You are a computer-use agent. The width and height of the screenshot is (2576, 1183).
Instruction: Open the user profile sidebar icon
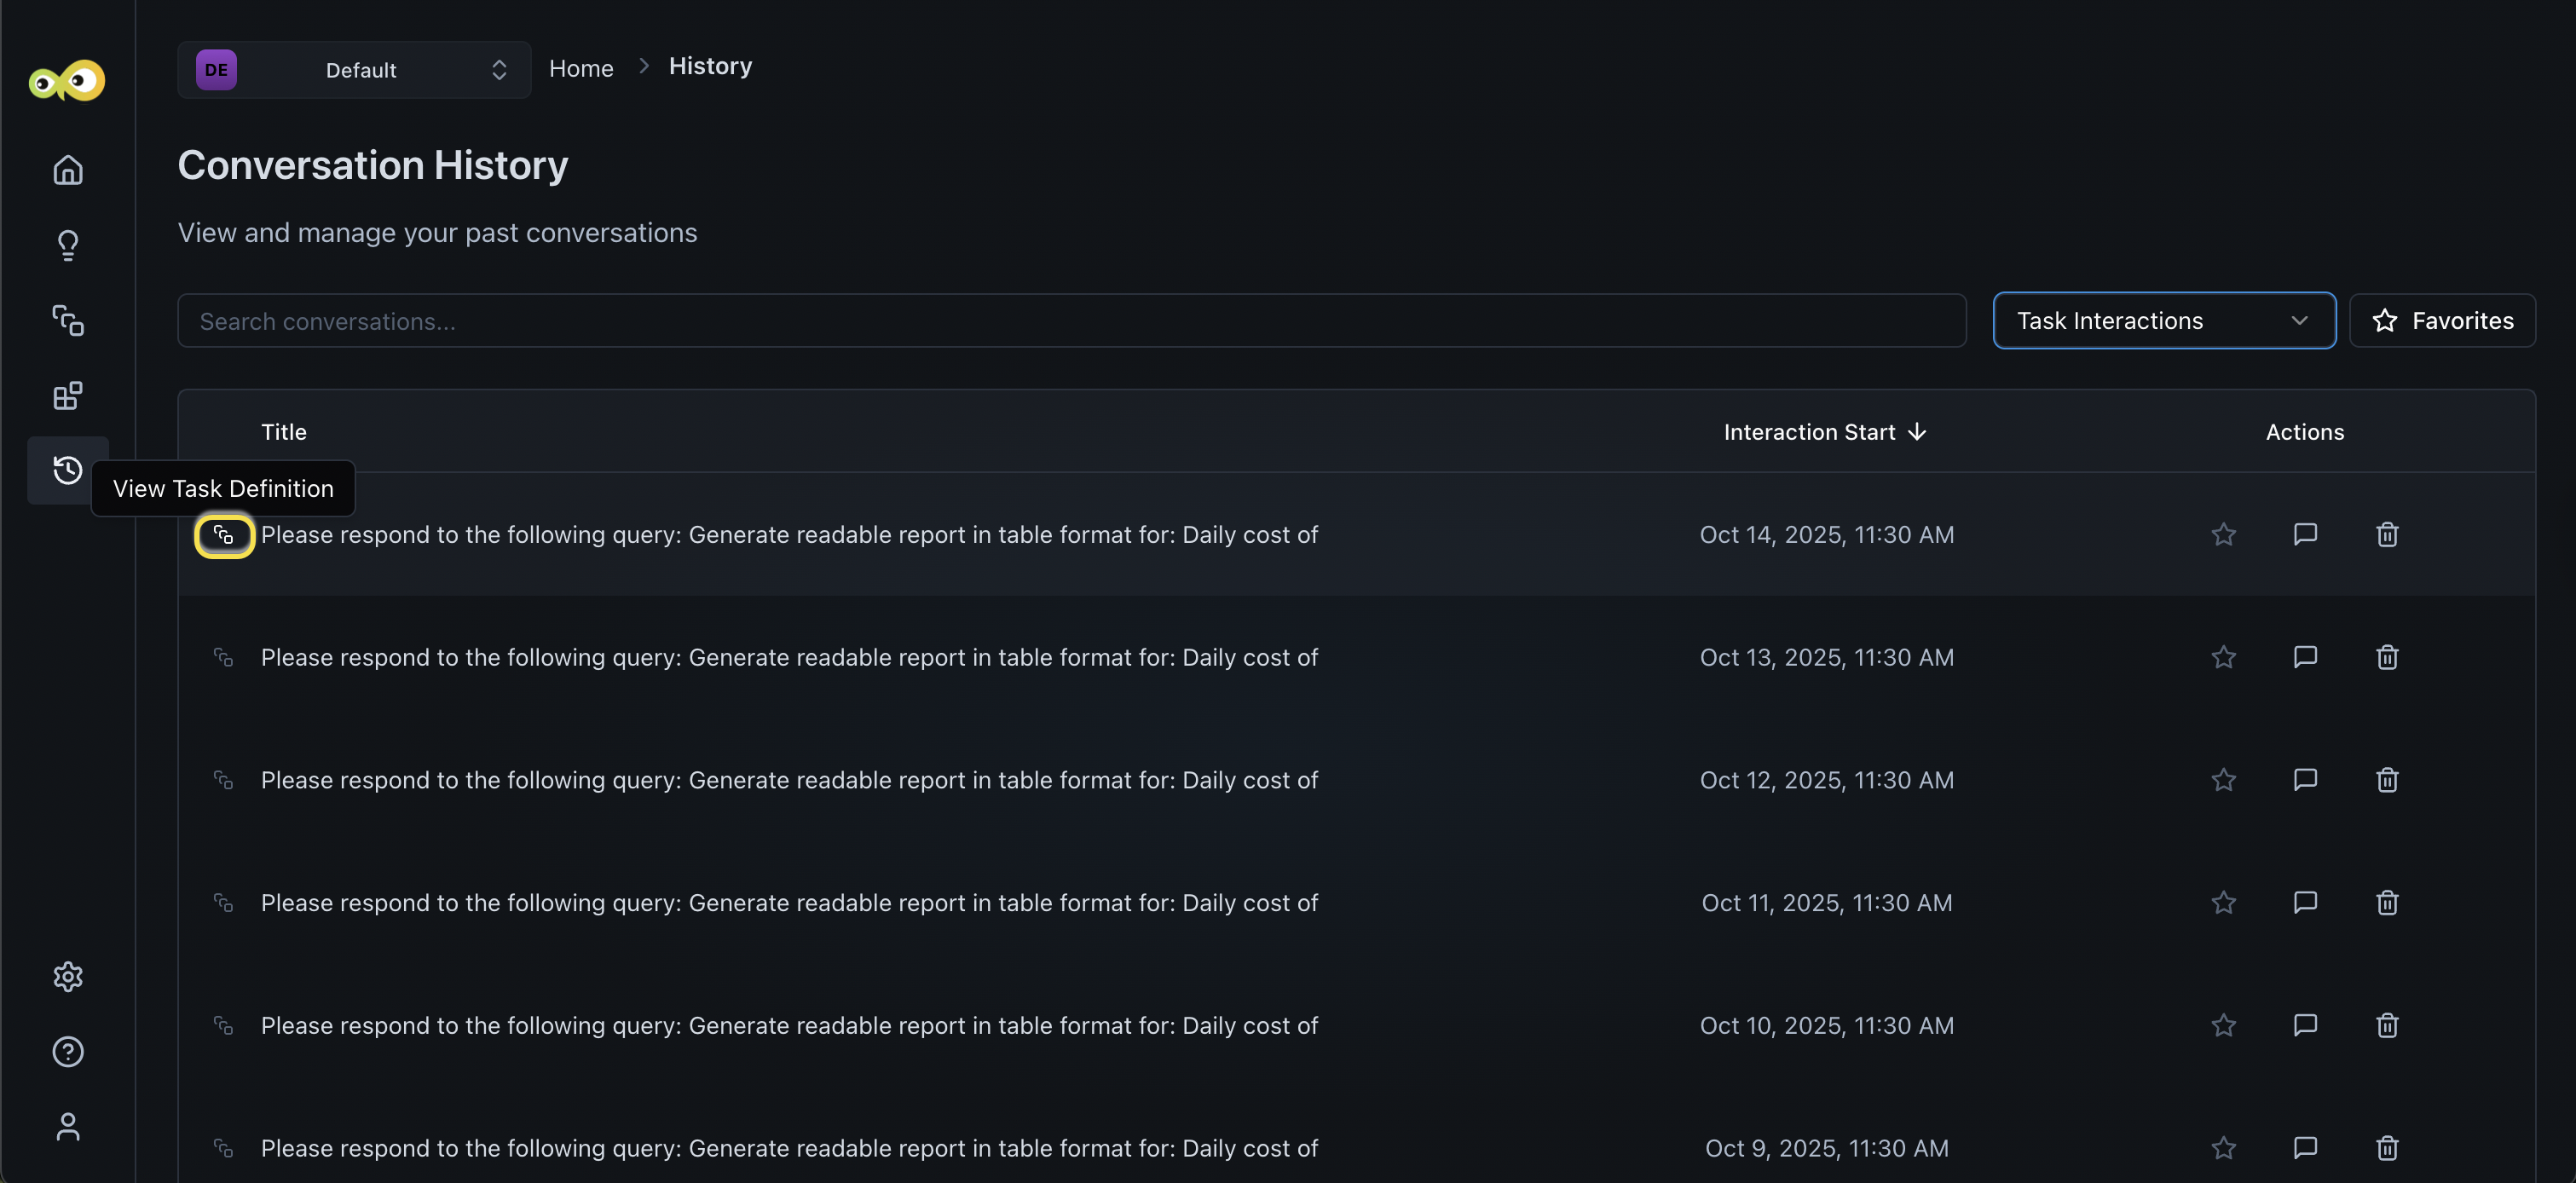tap(68, 1127)
